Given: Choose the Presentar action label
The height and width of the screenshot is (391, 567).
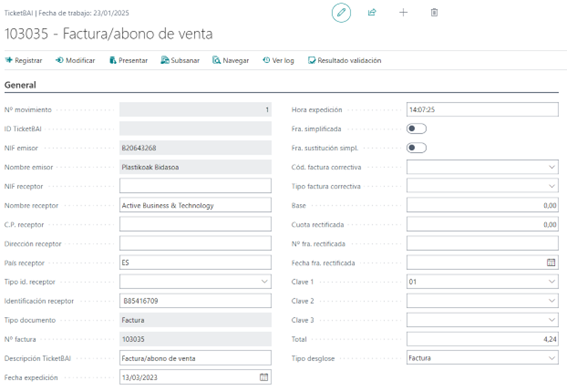Looking at the screenshot, I should point(133,60).
